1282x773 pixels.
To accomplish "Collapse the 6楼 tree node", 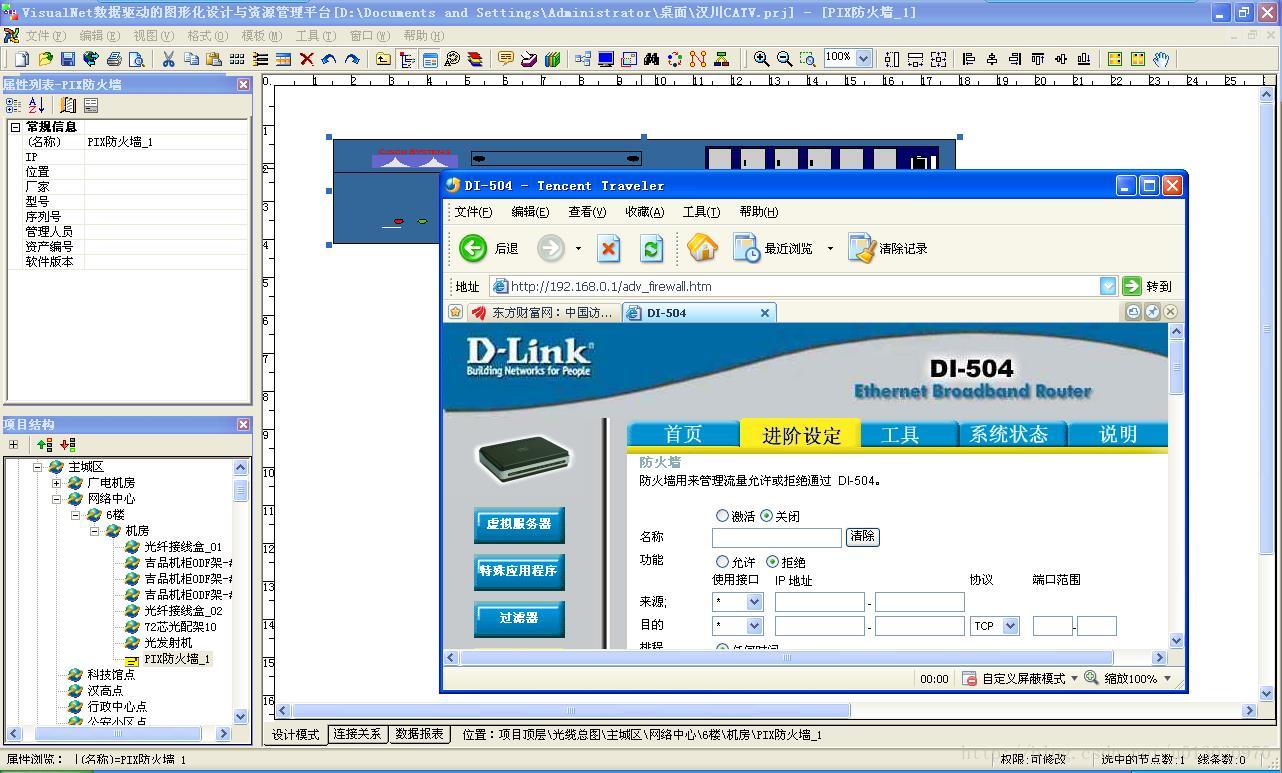I will 75,515.
